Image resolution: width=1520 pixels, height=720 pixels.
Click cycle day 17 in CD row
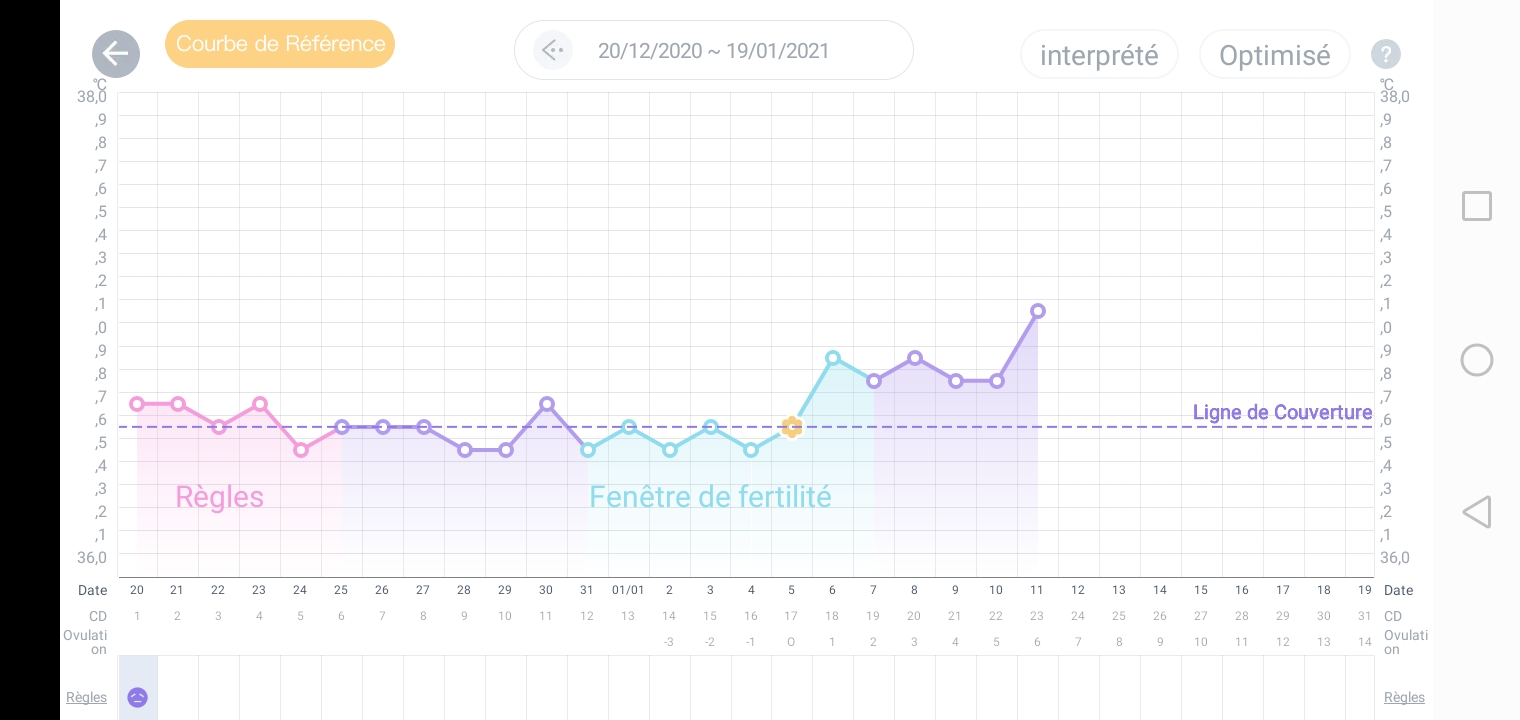point(791,616)
